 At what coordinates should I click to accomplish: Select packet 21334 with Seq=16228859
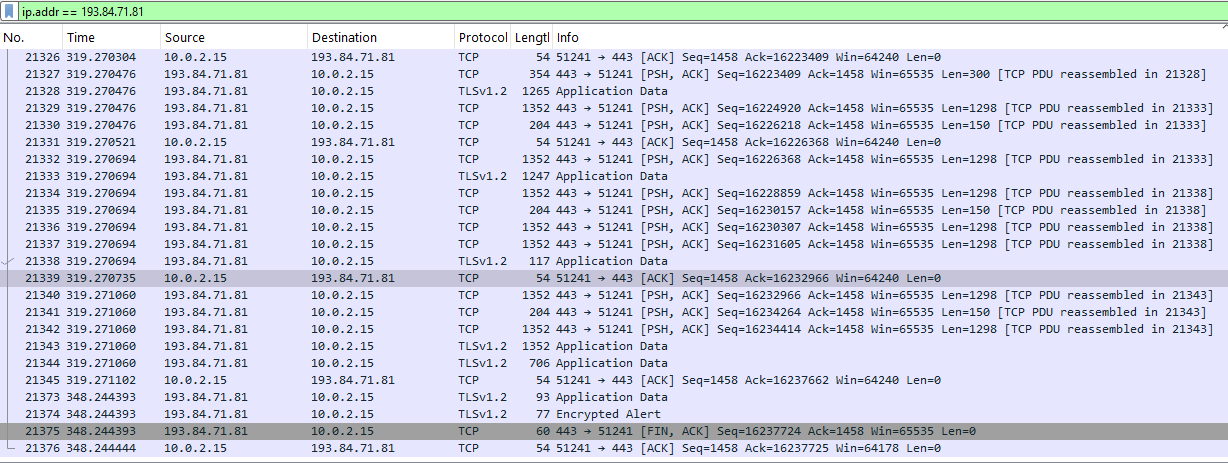pyautogui.click(x=614, y=193)
